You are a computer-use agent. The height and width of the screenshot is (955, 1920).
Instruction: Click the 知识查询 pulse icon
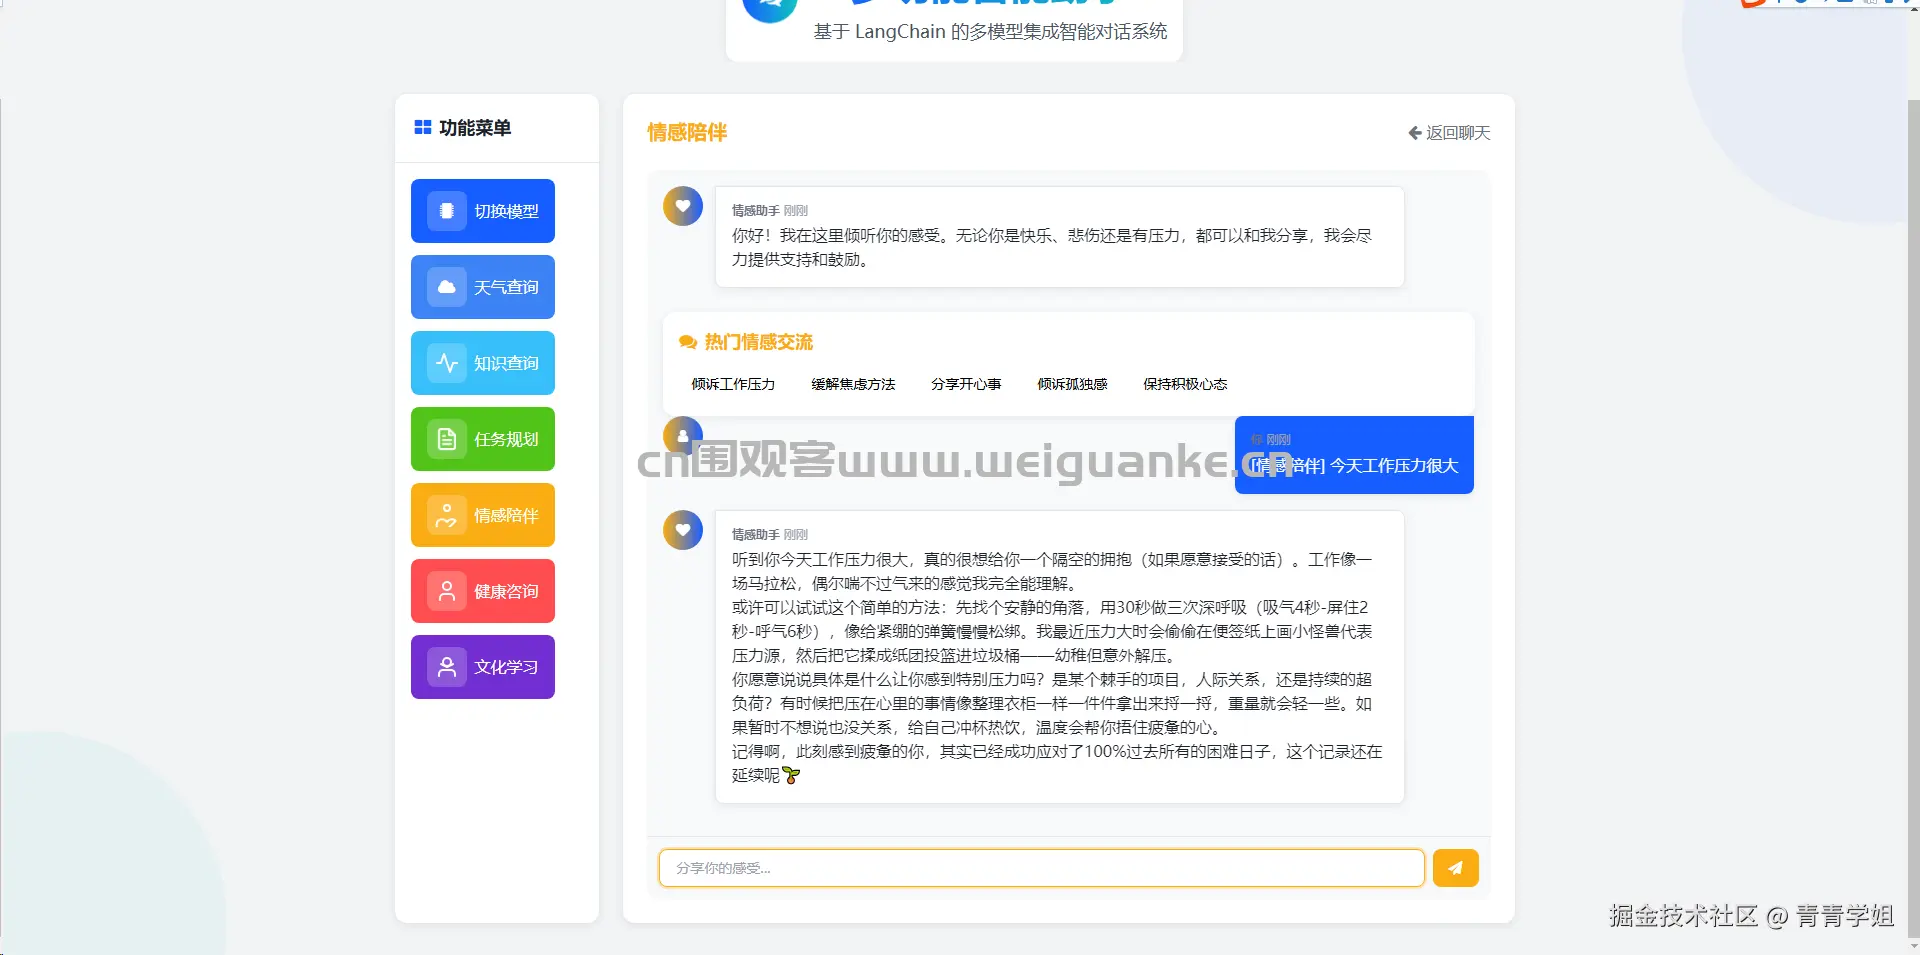(447, 363)
